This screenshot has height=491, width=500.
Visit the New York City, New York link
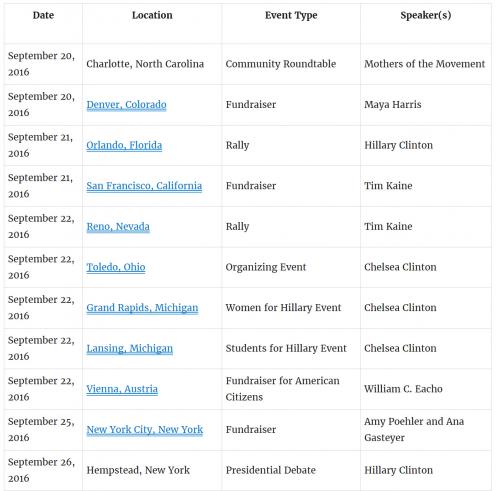[x=145, y=430]
